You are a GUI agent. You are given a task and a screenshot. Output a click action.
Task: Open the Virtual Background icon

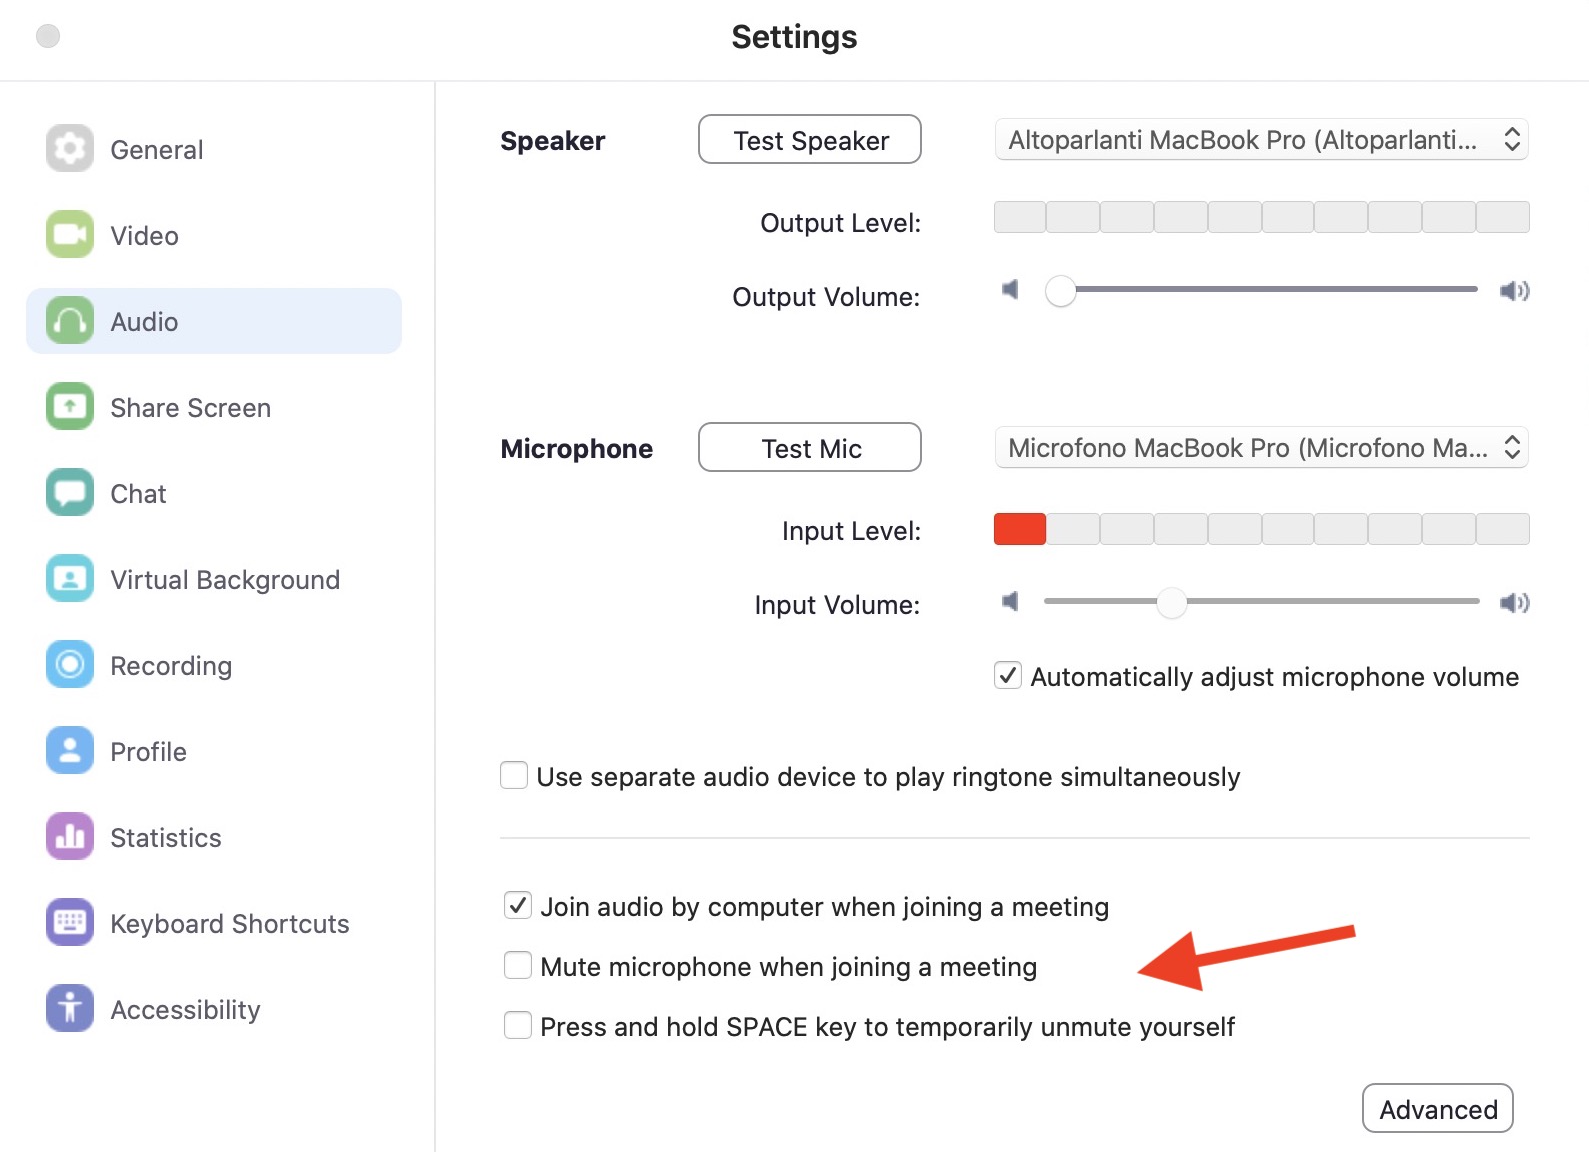click(69, 579)
